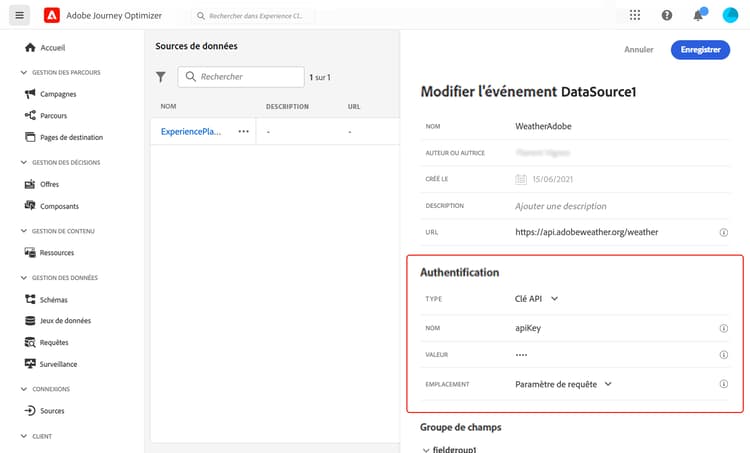Open the hamburger navigation menu
The width and height of the screenshot is (750, 453).
[x=20, y=15]
